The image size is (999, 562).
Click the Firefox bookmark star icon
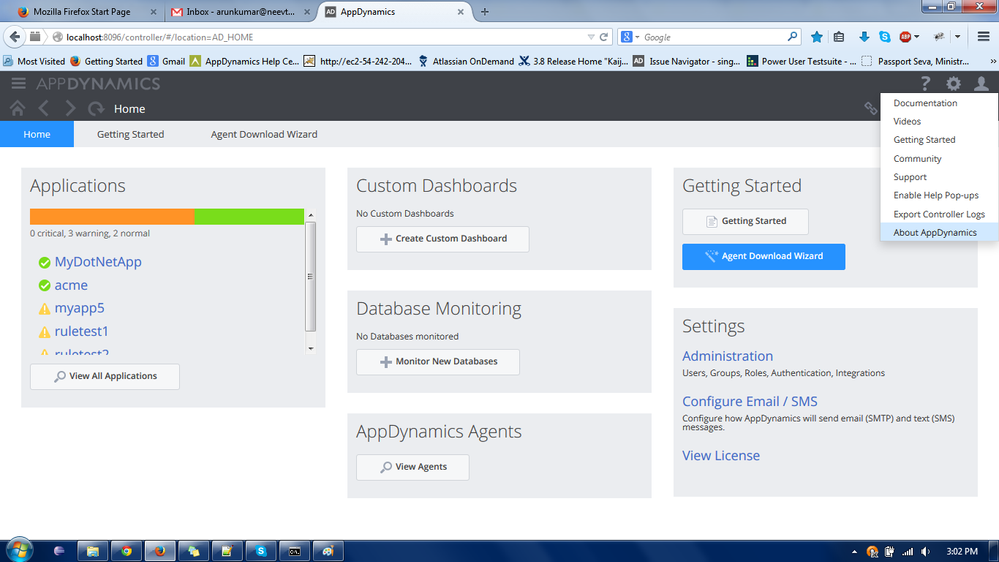click(x=817, y=37)
